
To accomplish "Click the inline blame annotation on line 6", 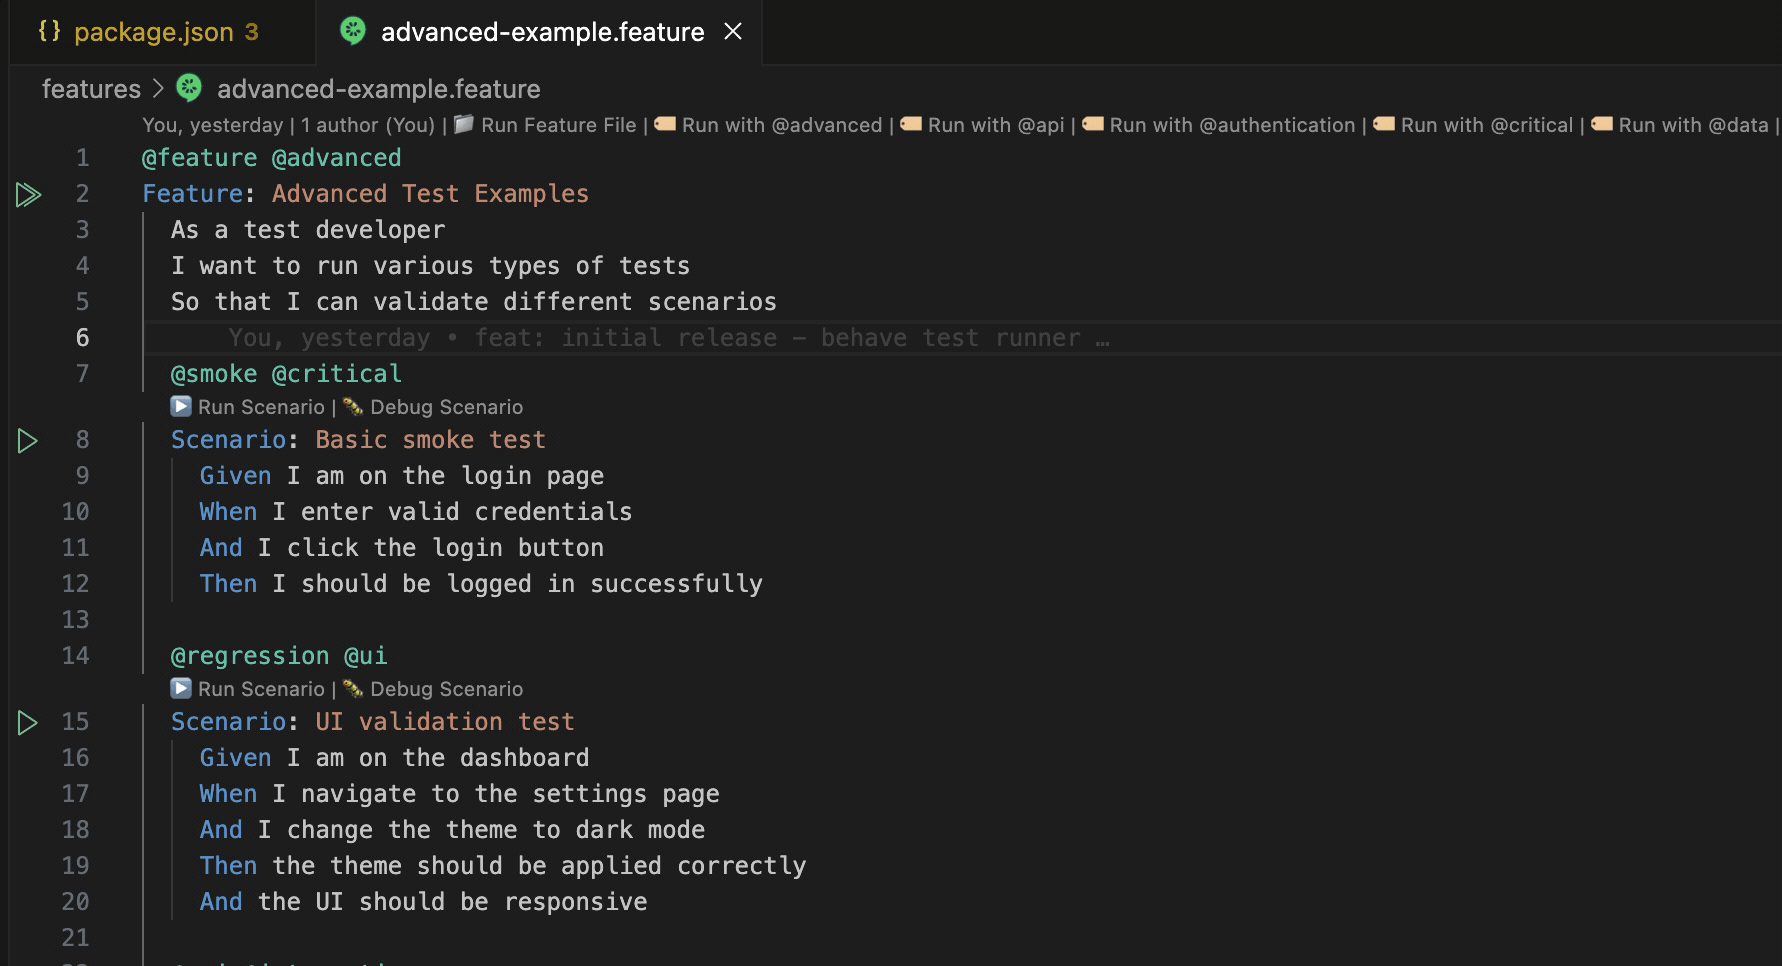I will [669, 338].
